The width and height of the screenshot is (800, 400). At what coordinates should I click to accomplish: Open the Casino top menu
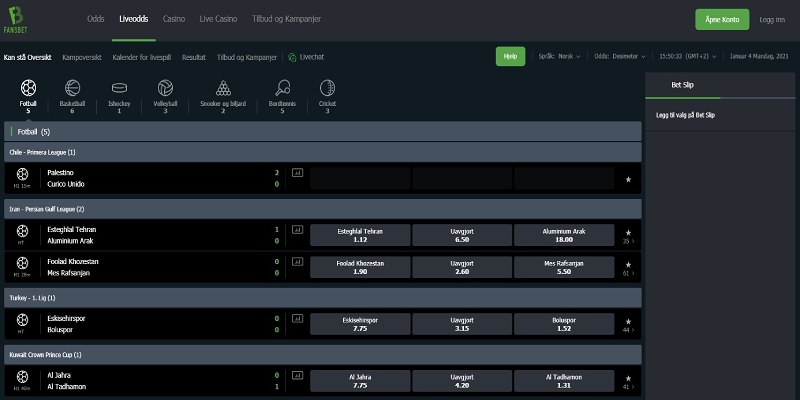coord(174,19)
